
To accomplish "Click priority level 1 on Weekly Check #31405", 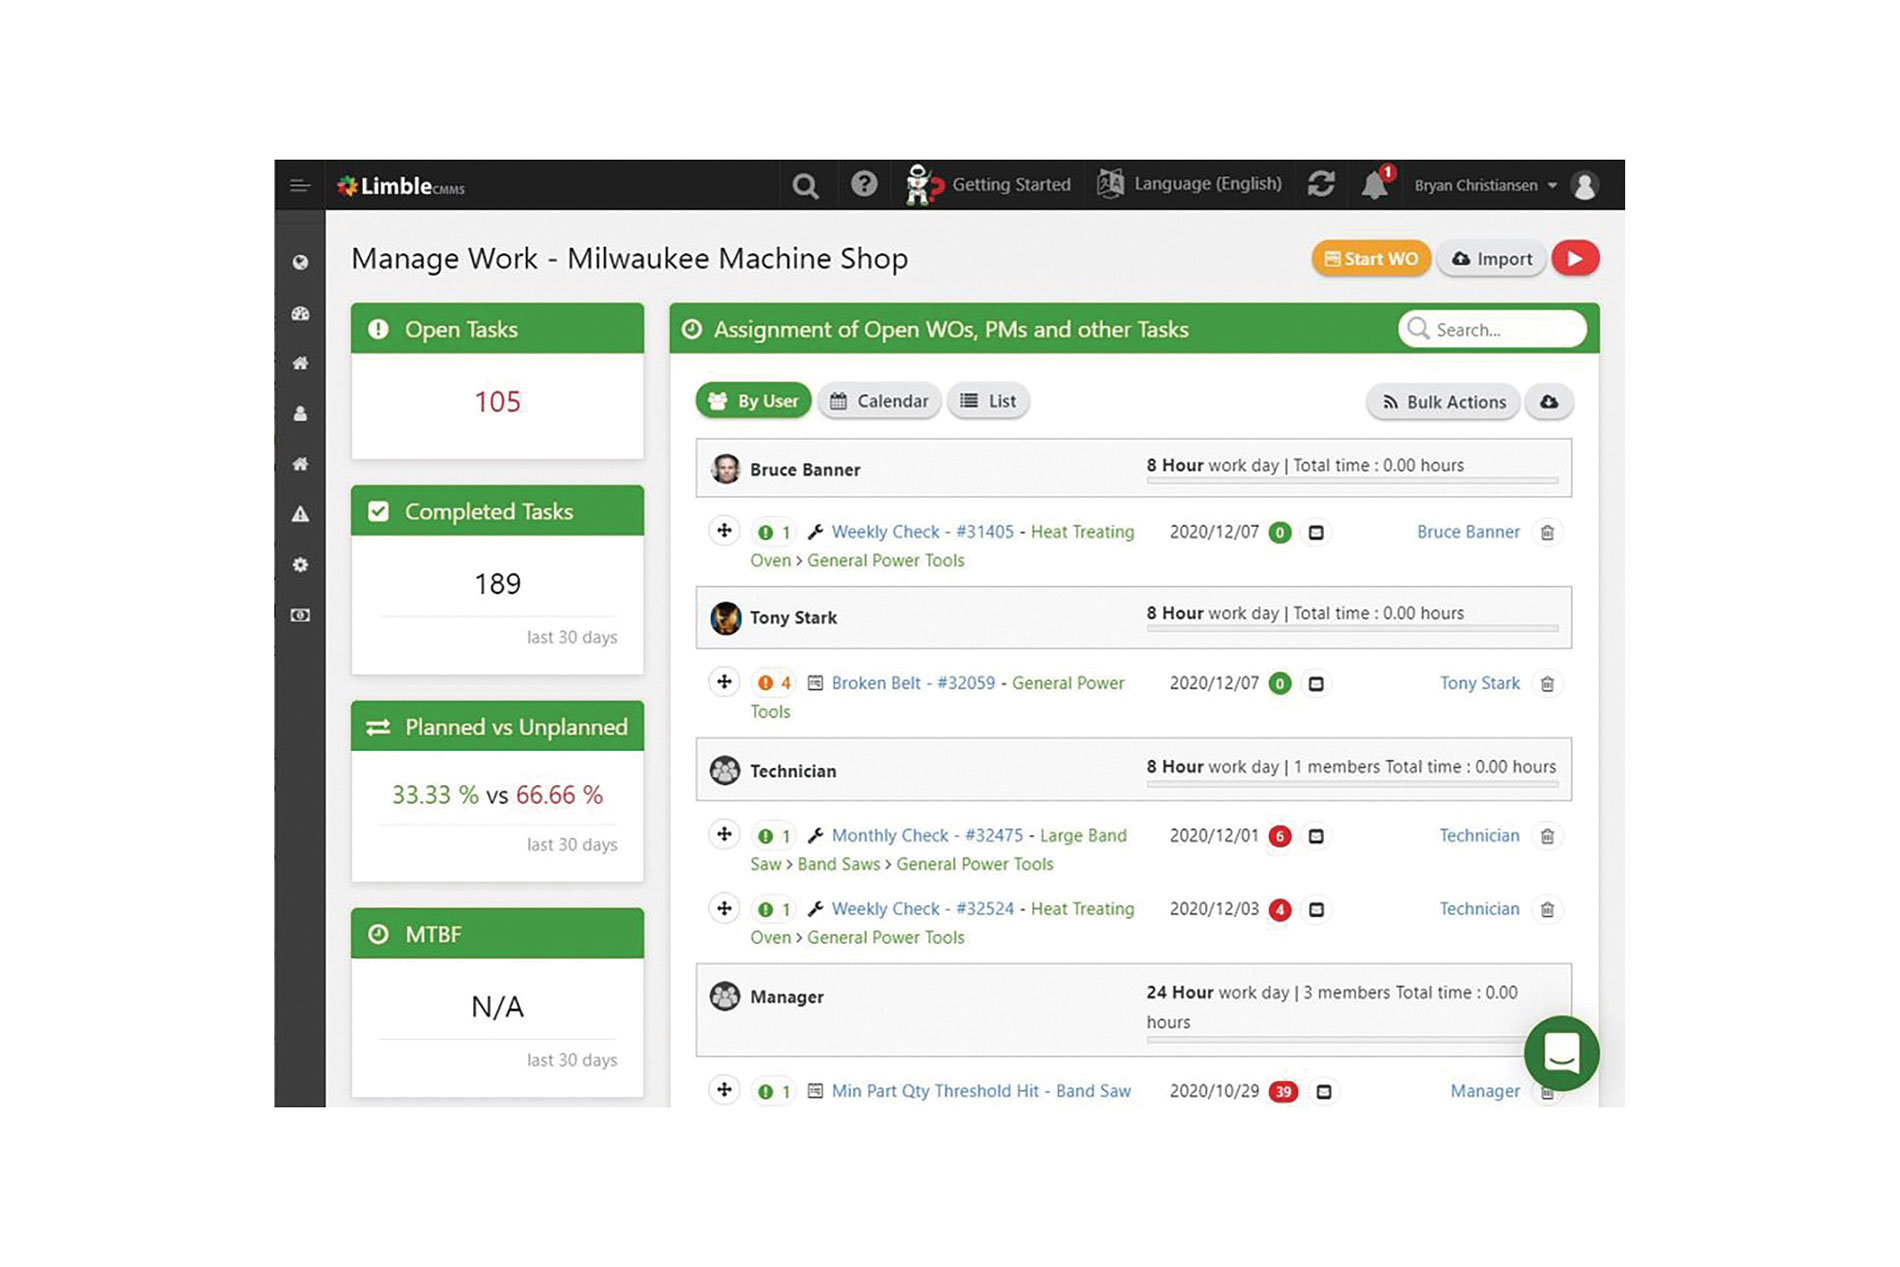I will (x=774, y=533).
